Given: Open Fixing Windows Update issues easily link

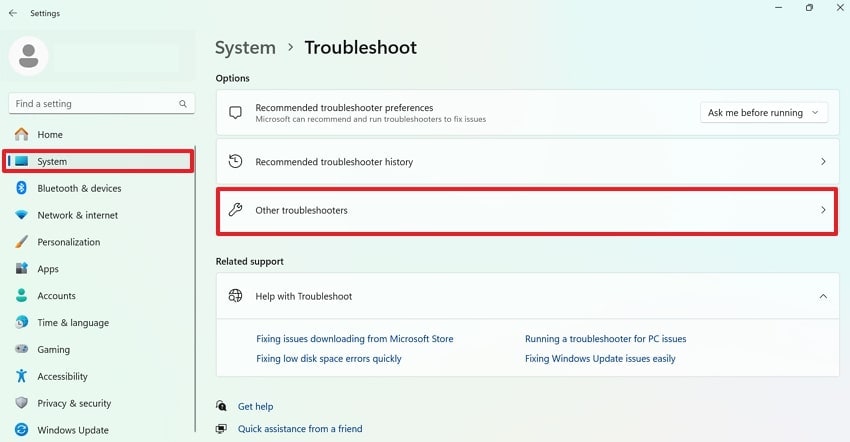Looking at the screenshot, I should [x=600, y=358].
